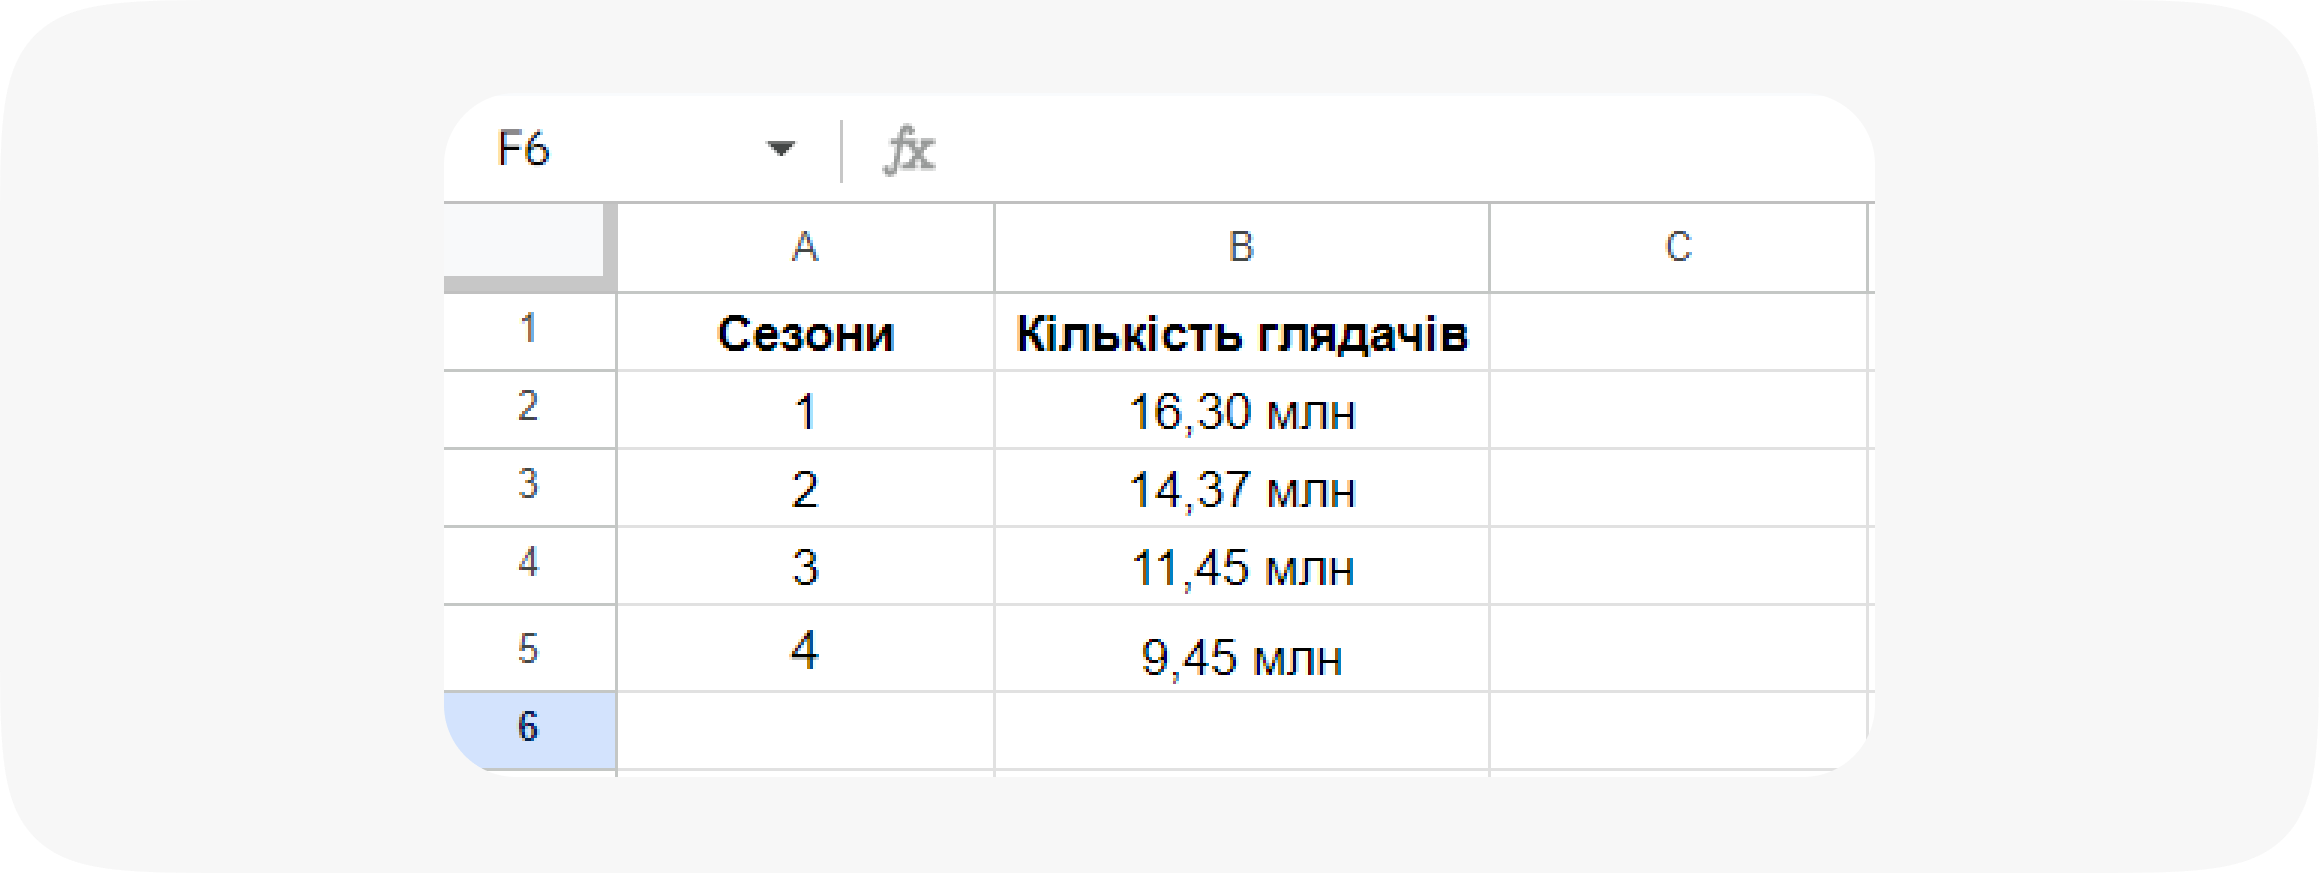
Task: Select the empty cell B6
Action: point(1240,729)
